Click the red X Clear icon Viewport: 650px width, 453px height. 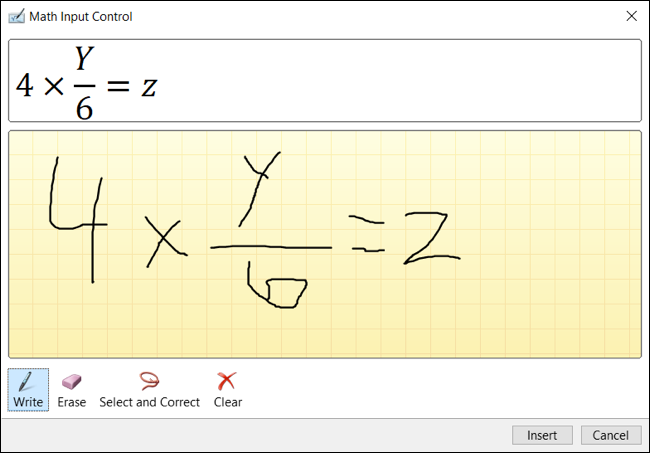tap(227, 381)
